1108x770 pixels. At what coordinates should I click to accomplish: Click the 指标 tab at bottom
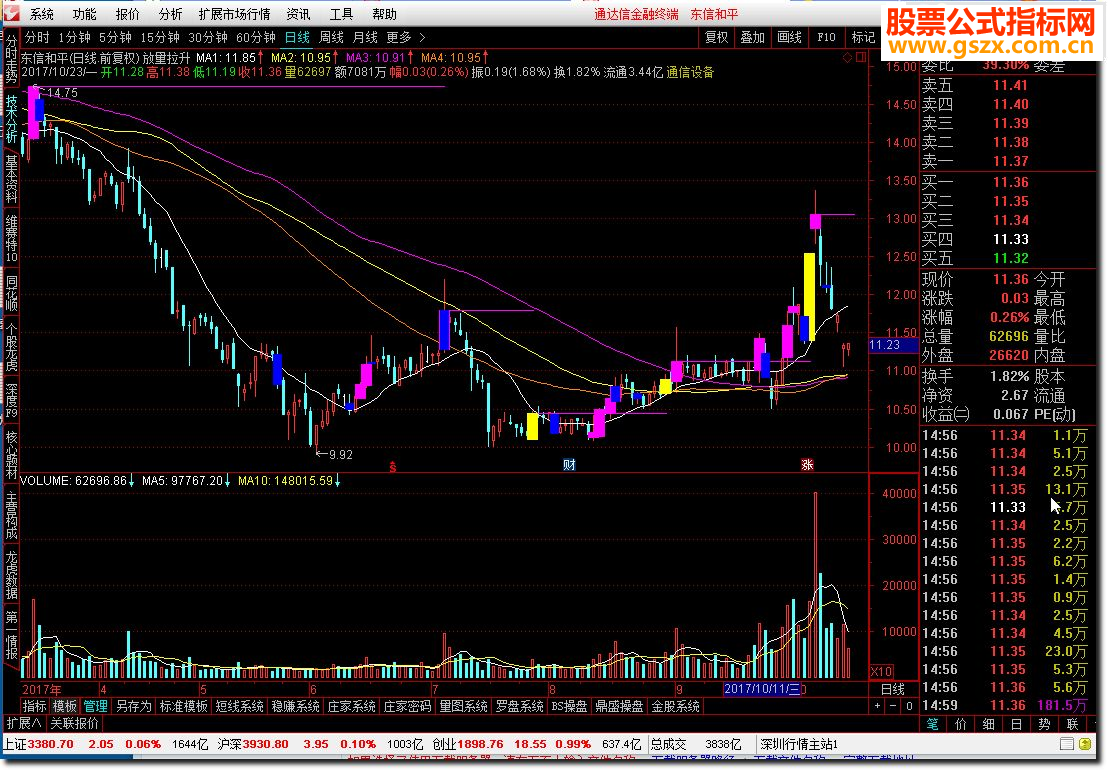[34, 706]
